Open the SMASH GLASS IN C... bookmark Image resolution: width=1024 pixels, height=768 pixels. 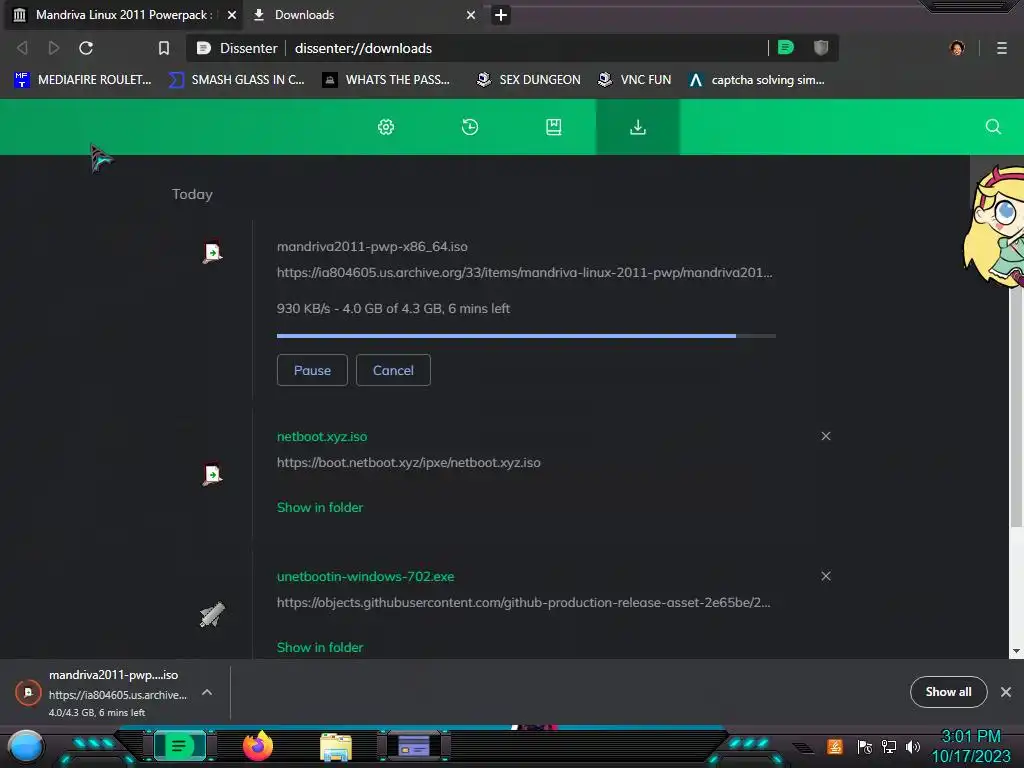pyautogui.click(x=236, y=80)
